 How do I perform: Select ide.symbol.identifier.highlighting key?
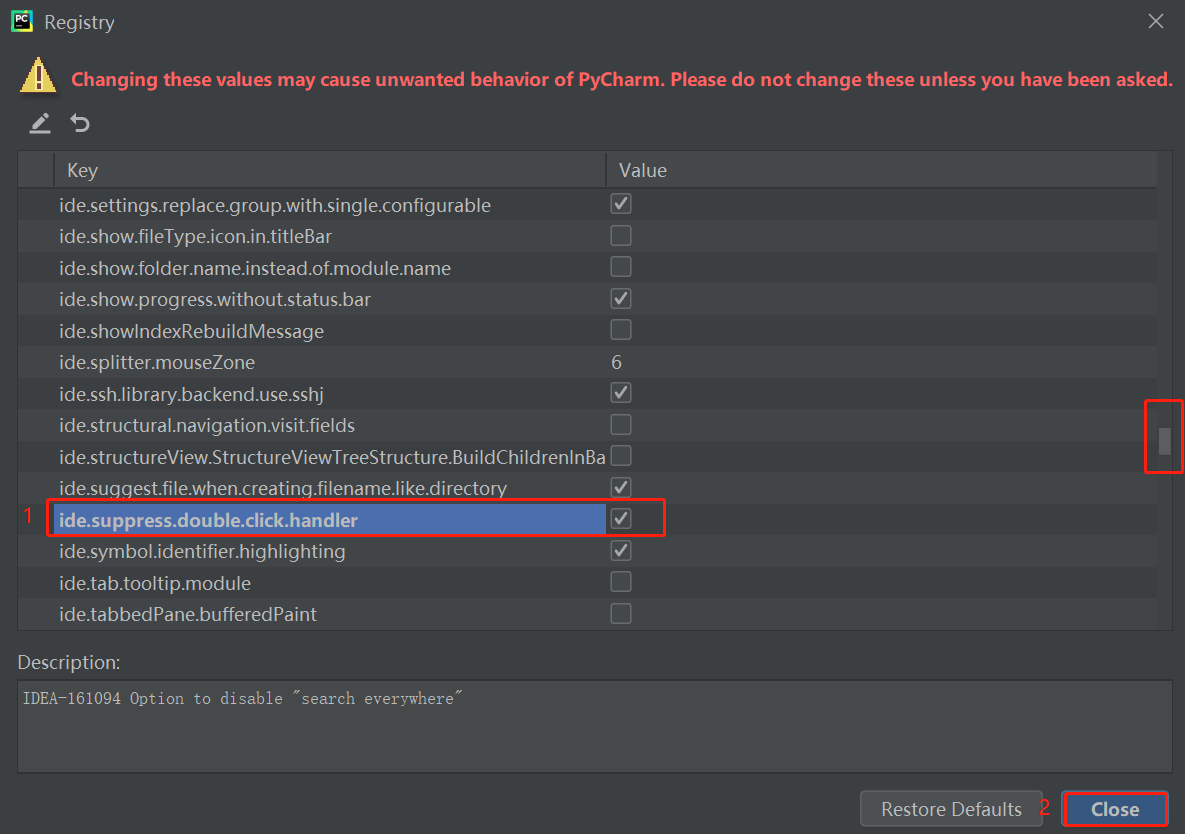(x=202, y=551)
